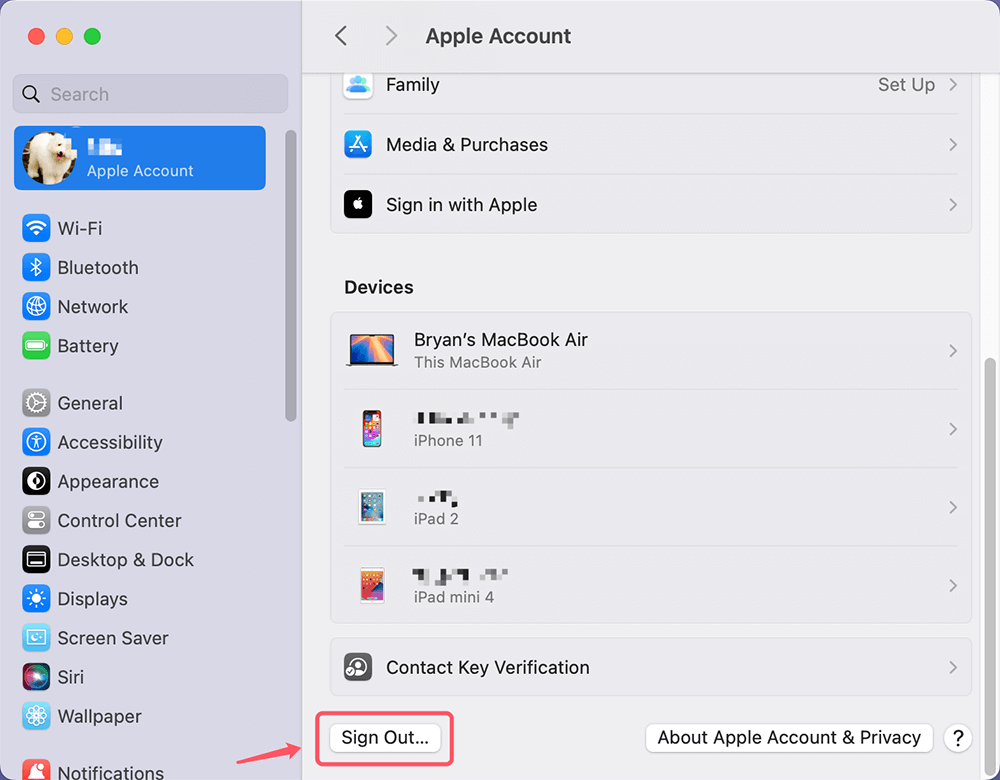1000x780 pixels.
Task: Open Media & Purchases details
Action: 650,144
